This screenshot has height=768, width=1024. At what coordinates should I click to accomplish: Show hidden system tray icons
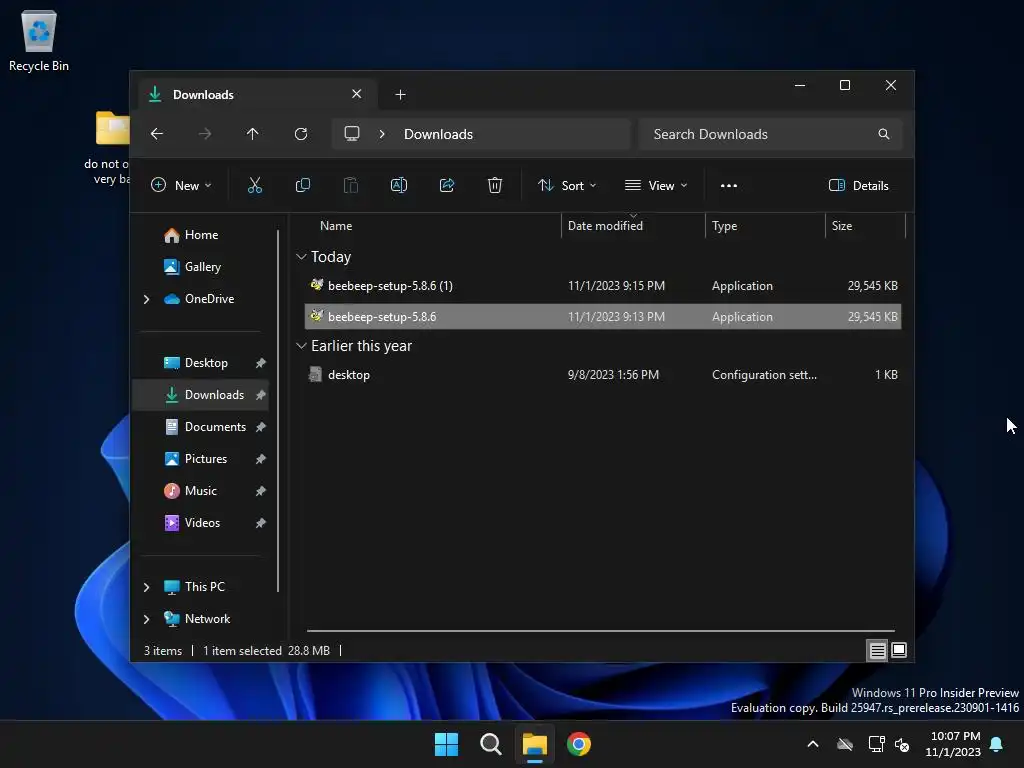click(x=813, y=744)
